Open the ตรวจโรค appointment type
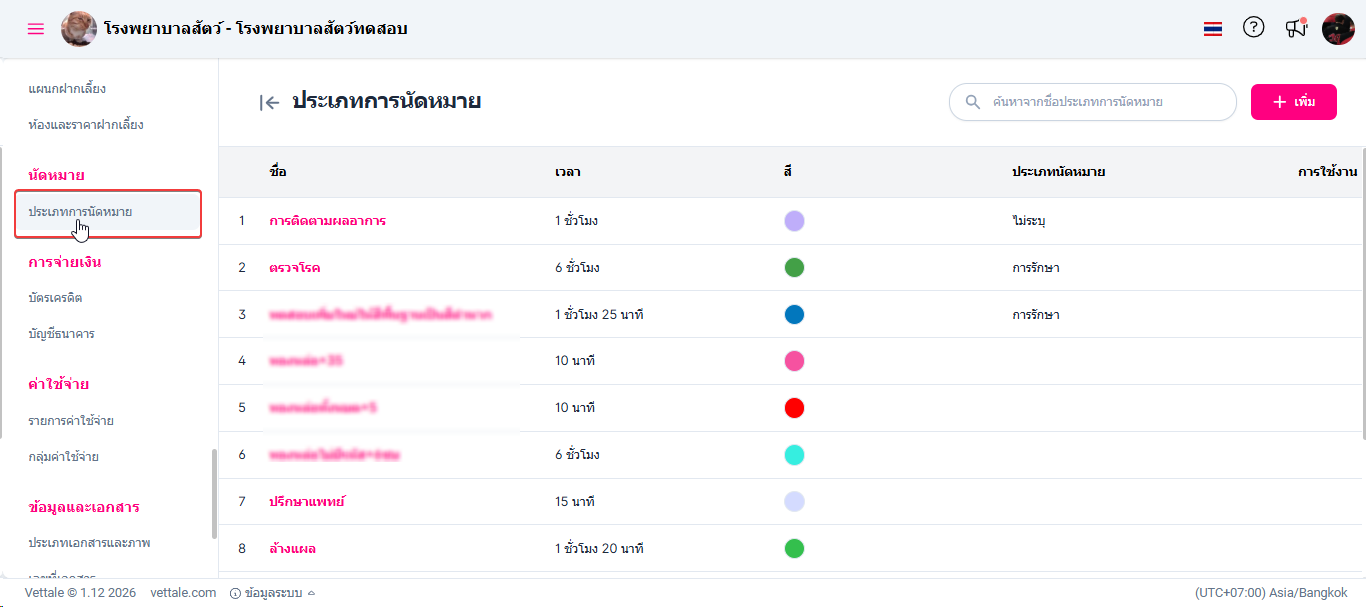This screenshot has height=607, width=1366. click(294, 268)
